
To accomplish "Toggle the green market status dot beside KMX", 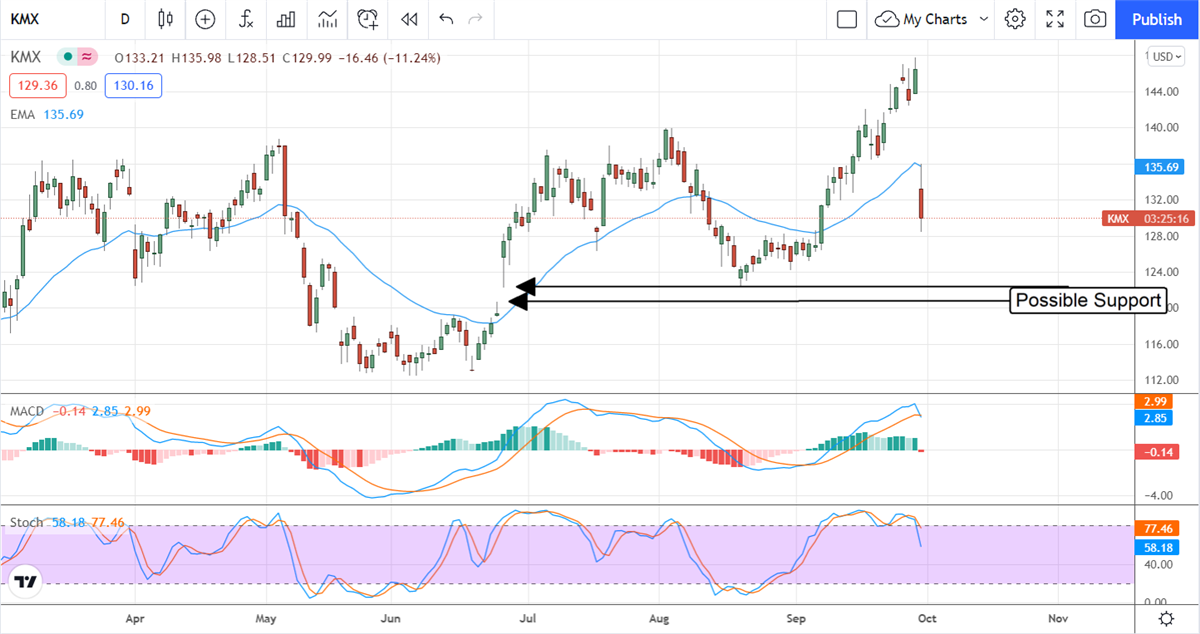I will 67,58.
